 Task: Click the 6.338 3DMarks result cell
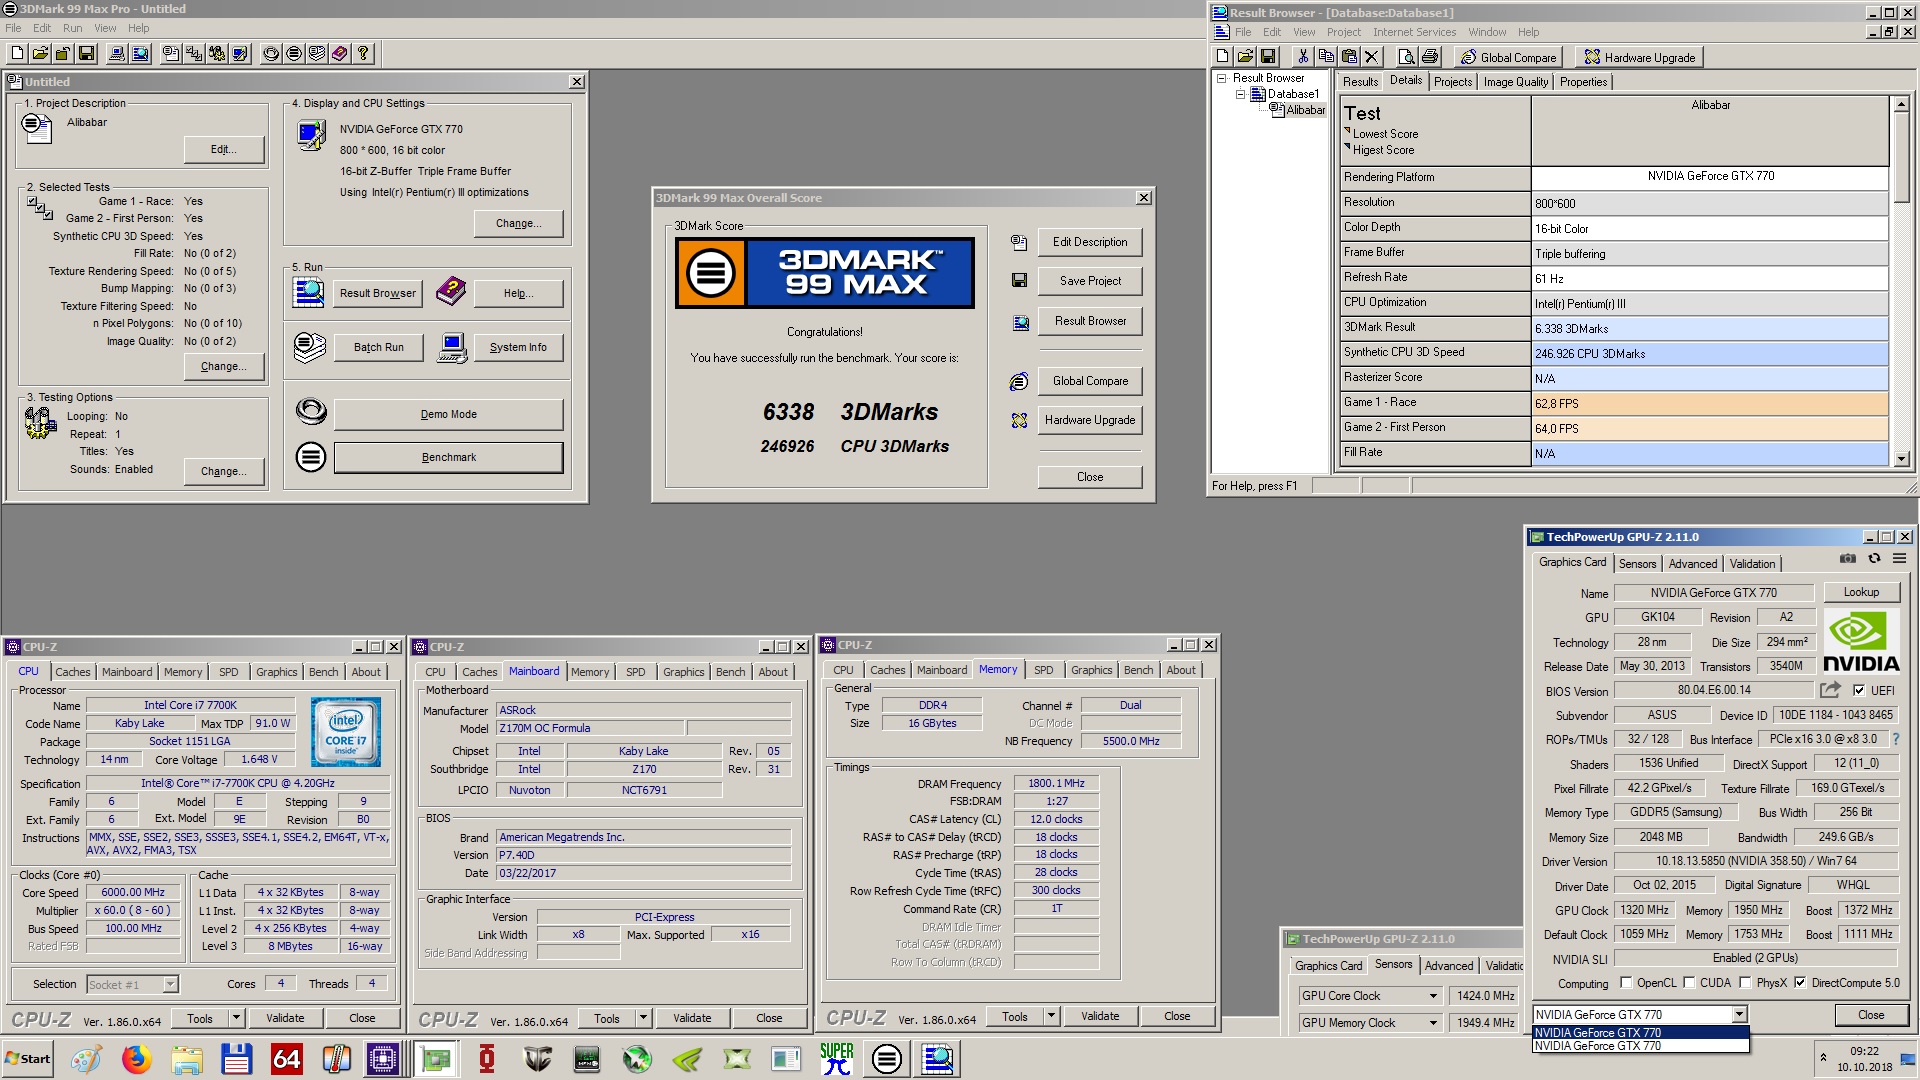click(1710, 328)
